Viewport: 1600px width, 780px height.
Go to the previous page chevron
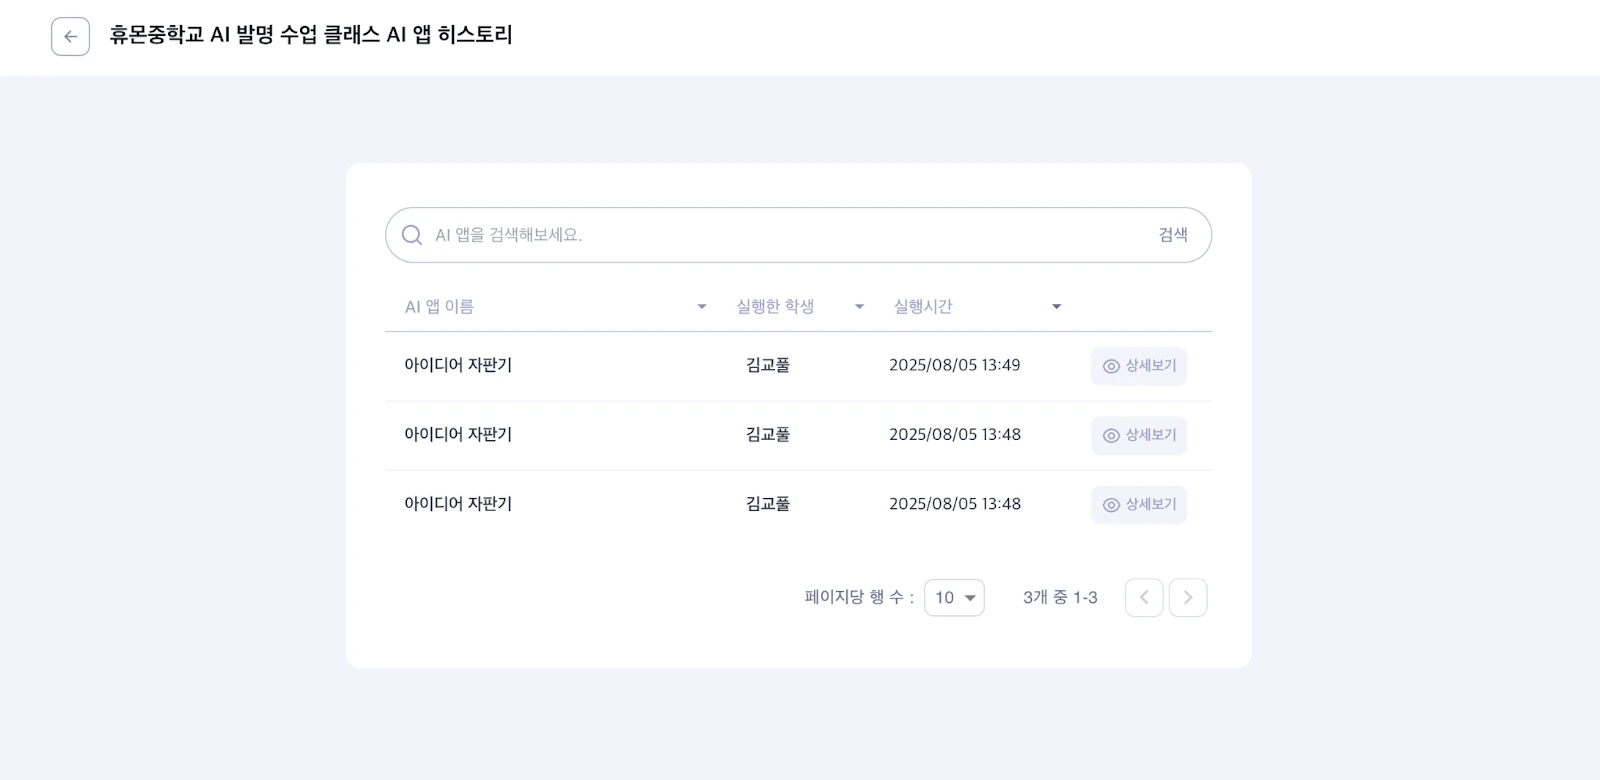(1144, 598)
